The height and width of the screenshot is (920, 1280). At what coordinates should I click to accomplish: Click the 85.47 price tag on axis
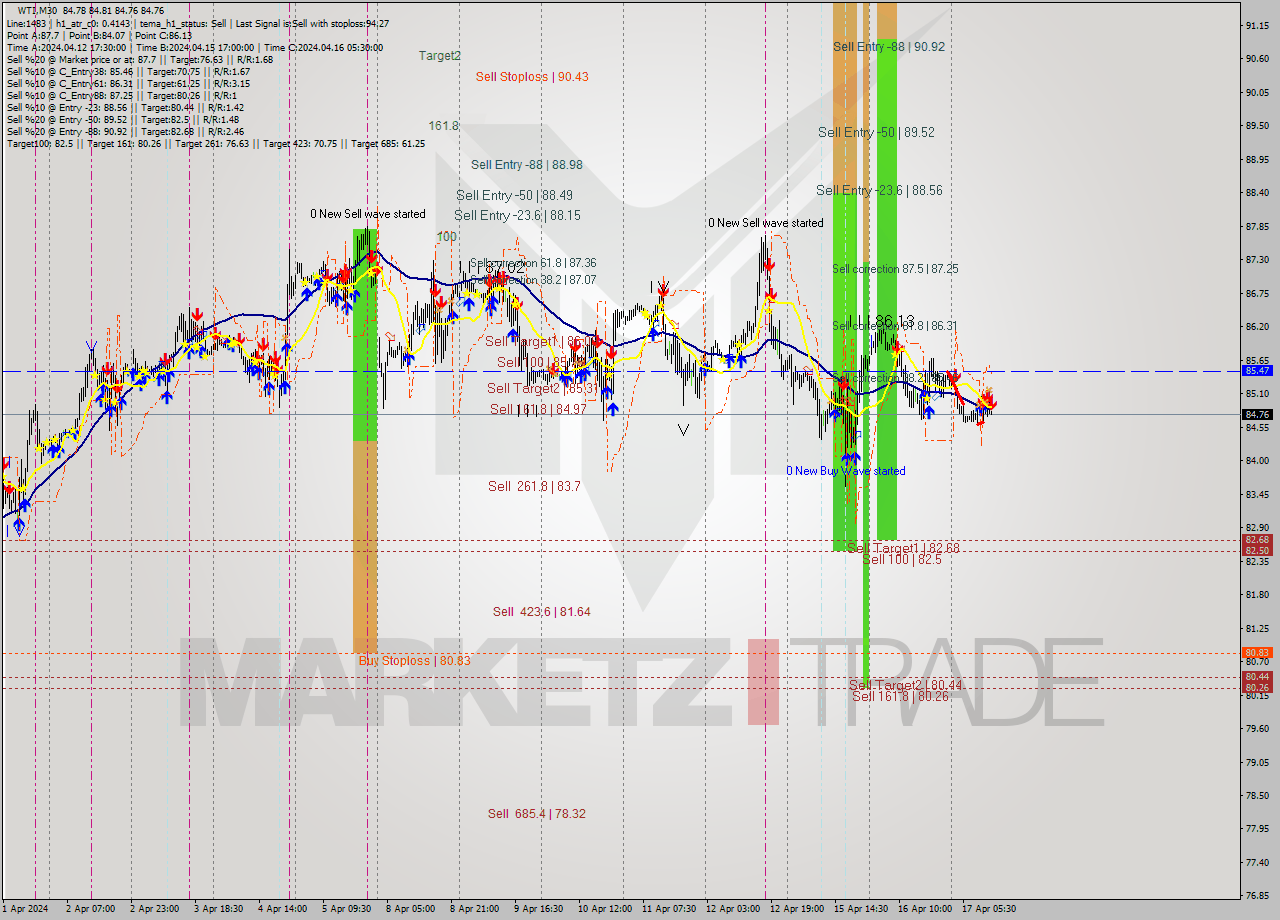tap(1257, 370)
